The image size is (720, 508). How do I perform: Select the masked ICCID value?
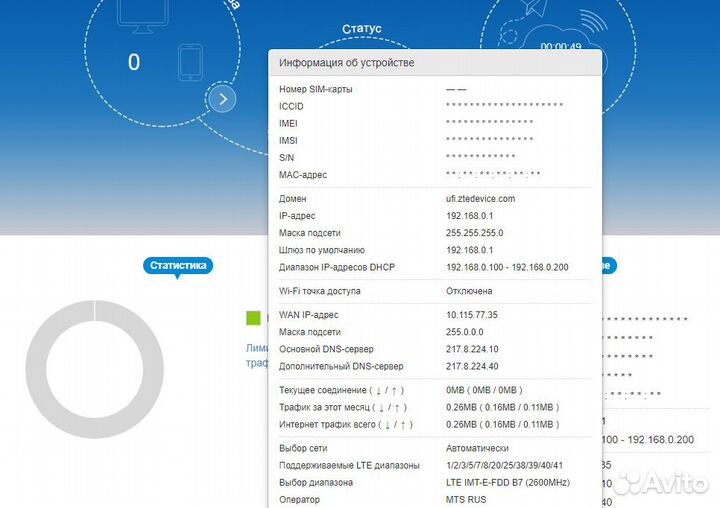pos(504,106)
